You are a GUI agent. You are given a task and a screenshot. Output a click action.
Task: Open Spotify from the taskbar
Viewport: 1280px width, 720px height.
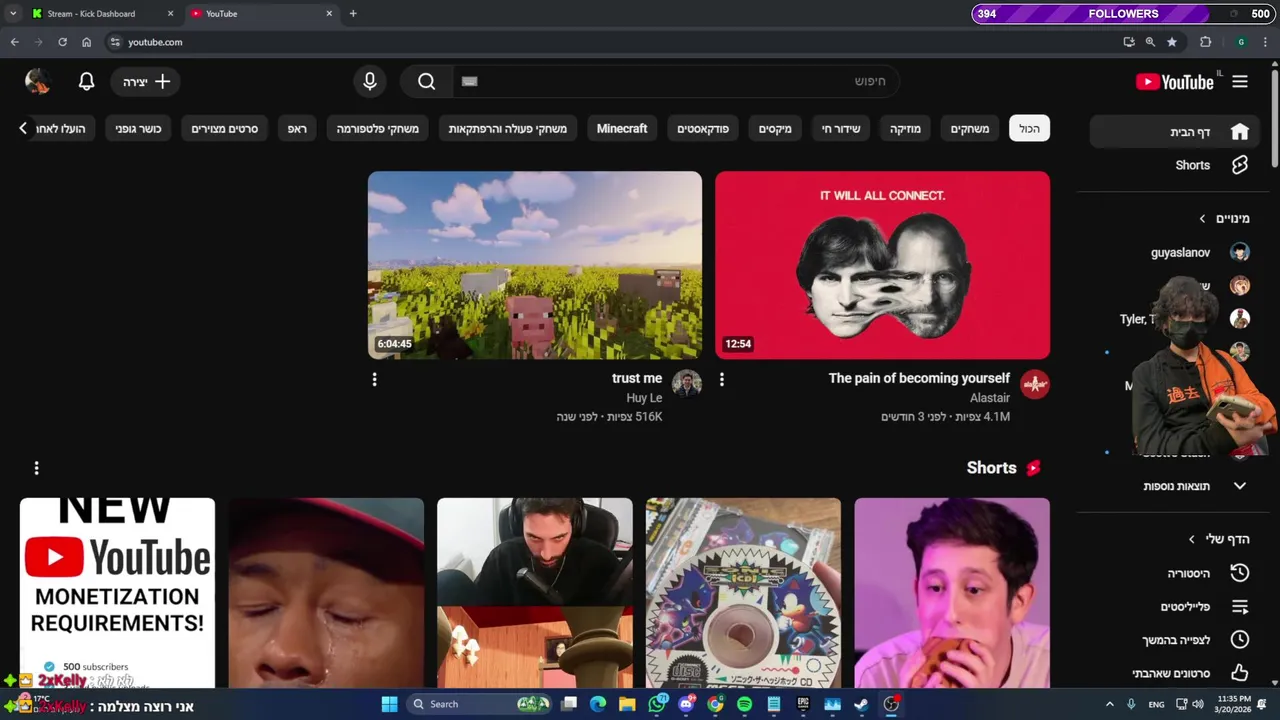(744, 704)
